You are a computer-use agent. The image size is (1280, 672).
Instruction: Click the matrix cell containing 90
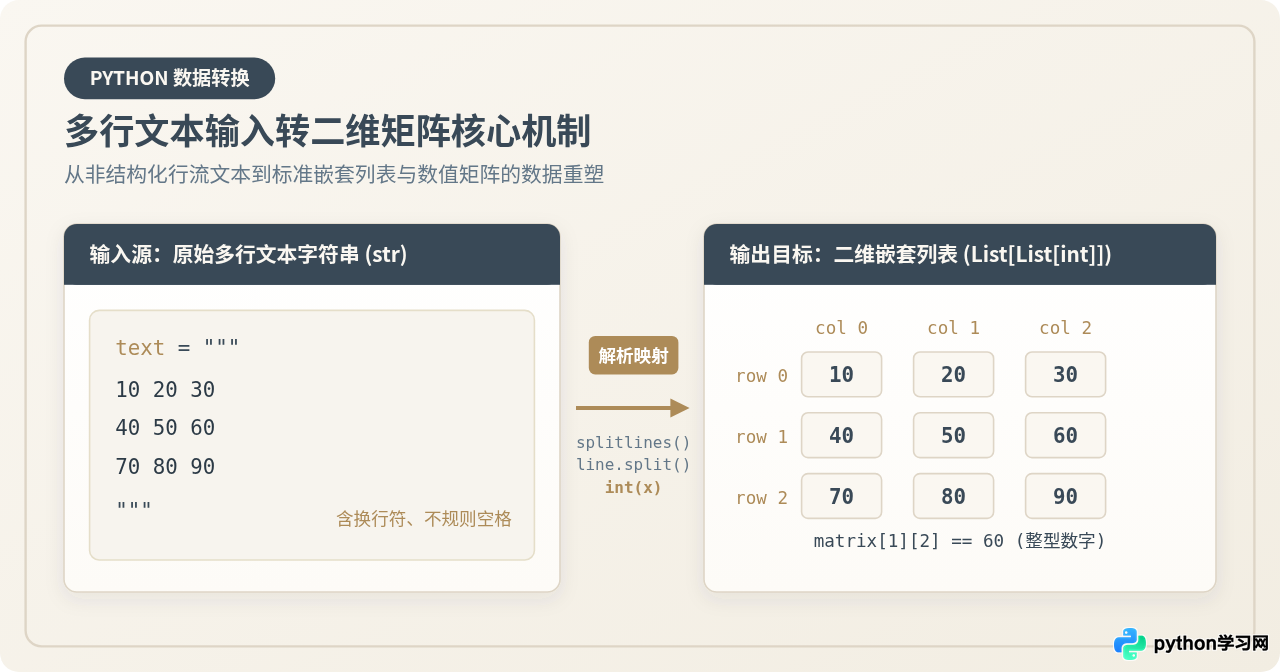coord(1065,496)
